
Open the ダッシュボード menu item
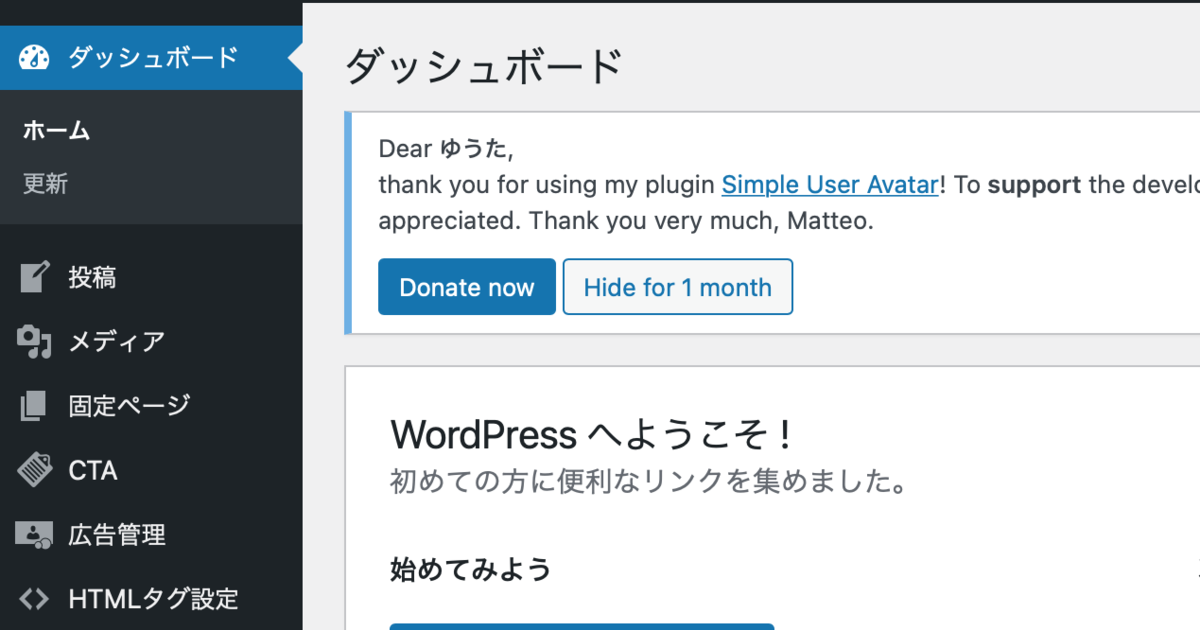[151, 57]
